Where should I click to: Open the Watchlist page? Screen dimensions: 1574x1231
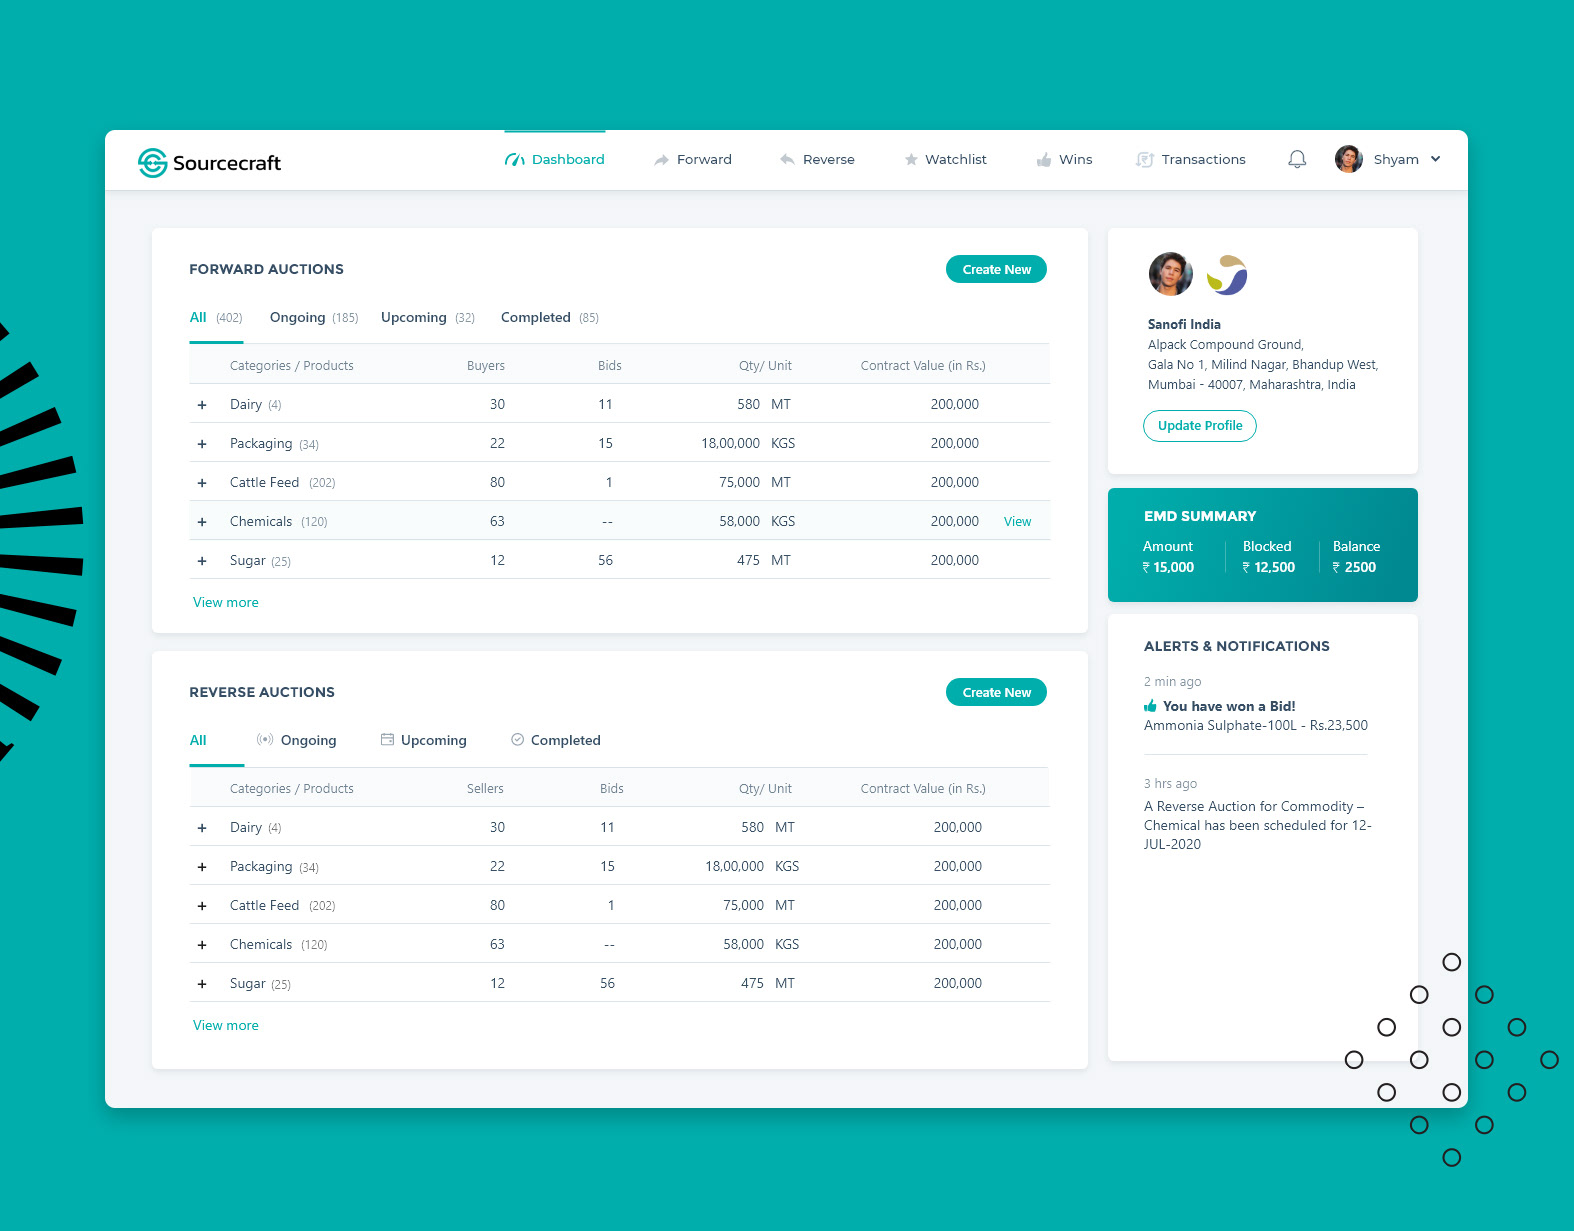[945, 160]
